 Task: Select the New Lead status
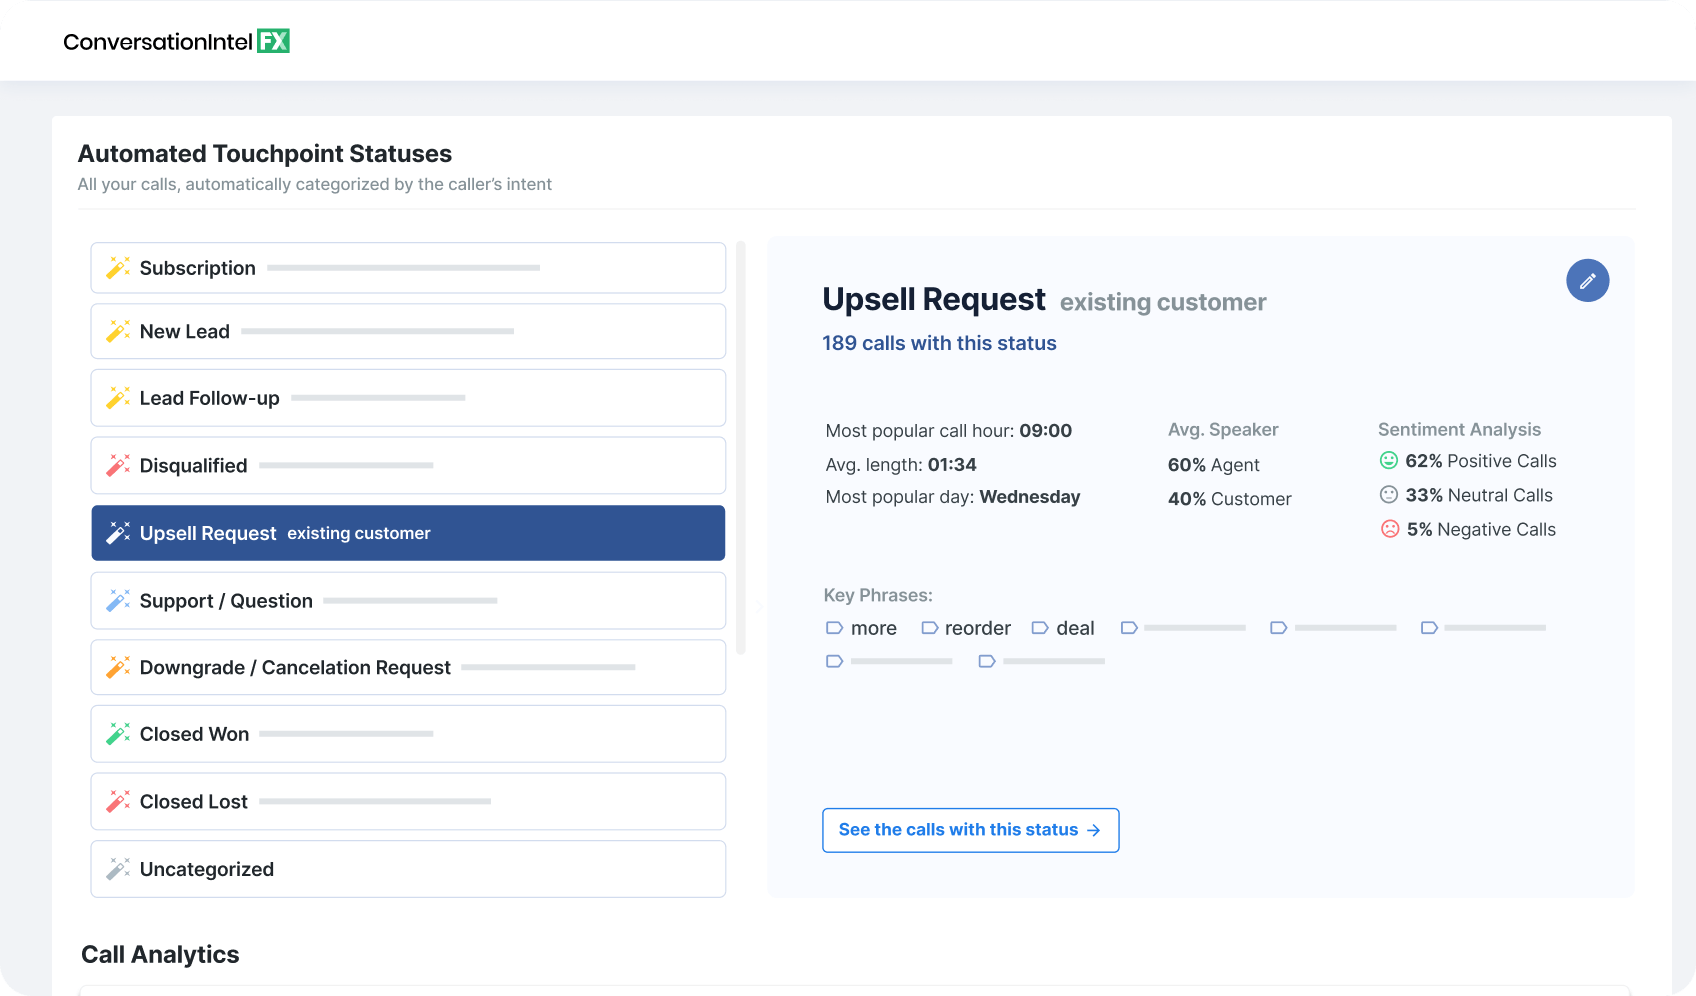pyautogui.click(x=407, y=332)
